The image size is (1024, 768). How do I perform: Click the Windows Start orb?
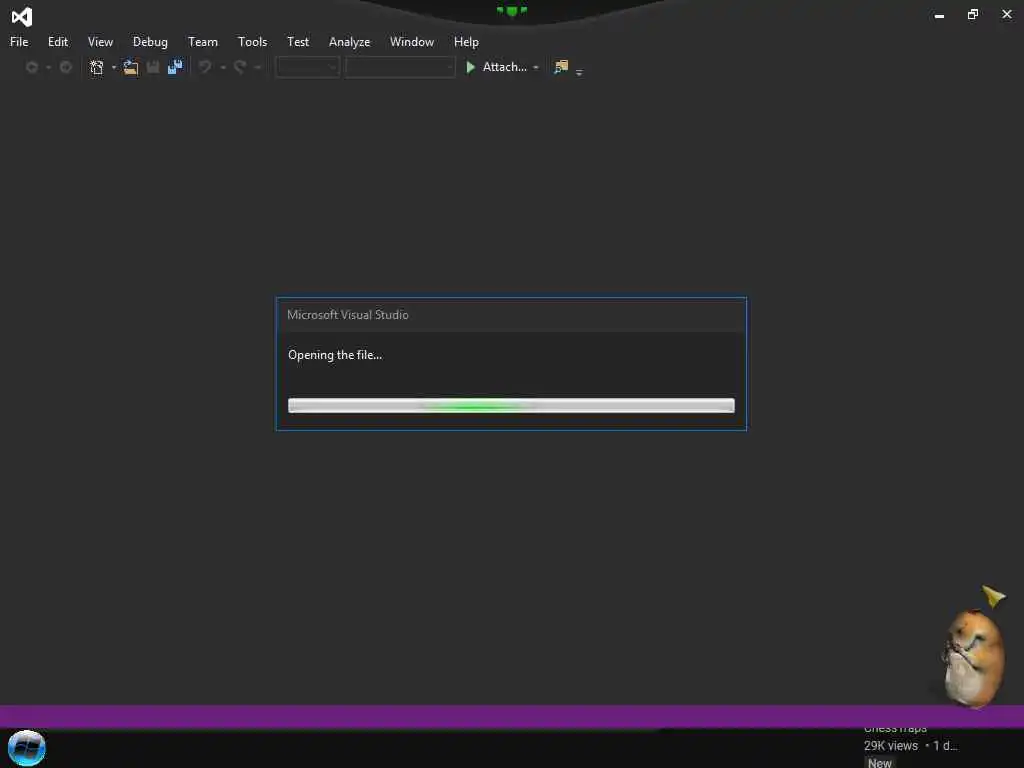click(x=27, y=748)
